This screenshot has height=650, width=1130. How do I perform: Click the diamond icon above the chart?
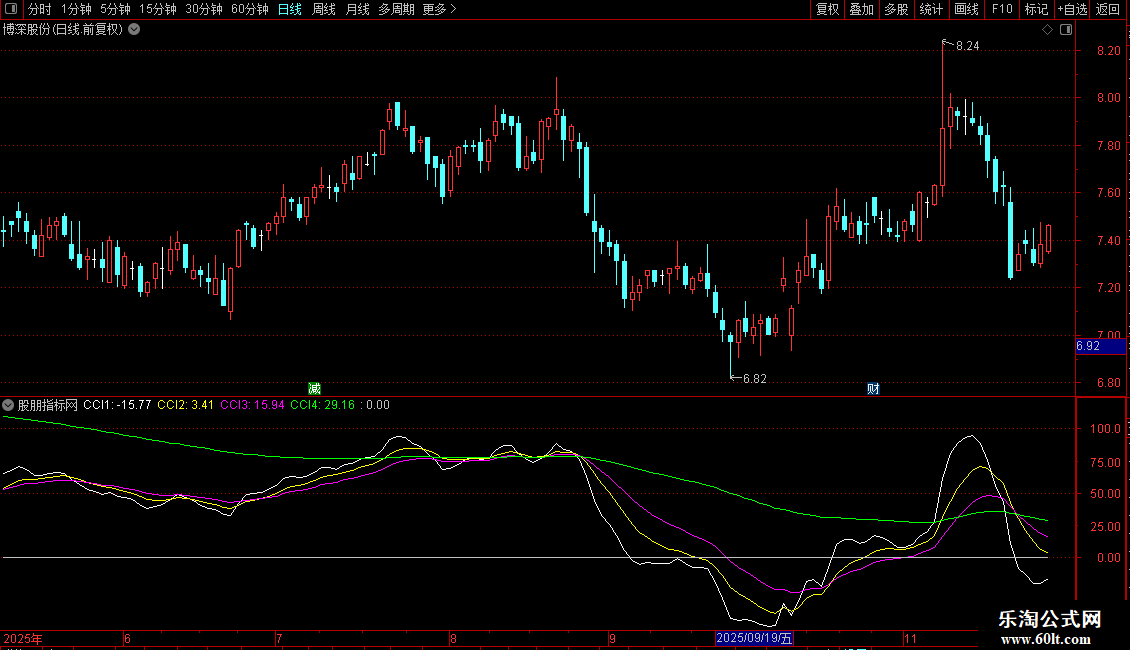(x=1047, y=29)
